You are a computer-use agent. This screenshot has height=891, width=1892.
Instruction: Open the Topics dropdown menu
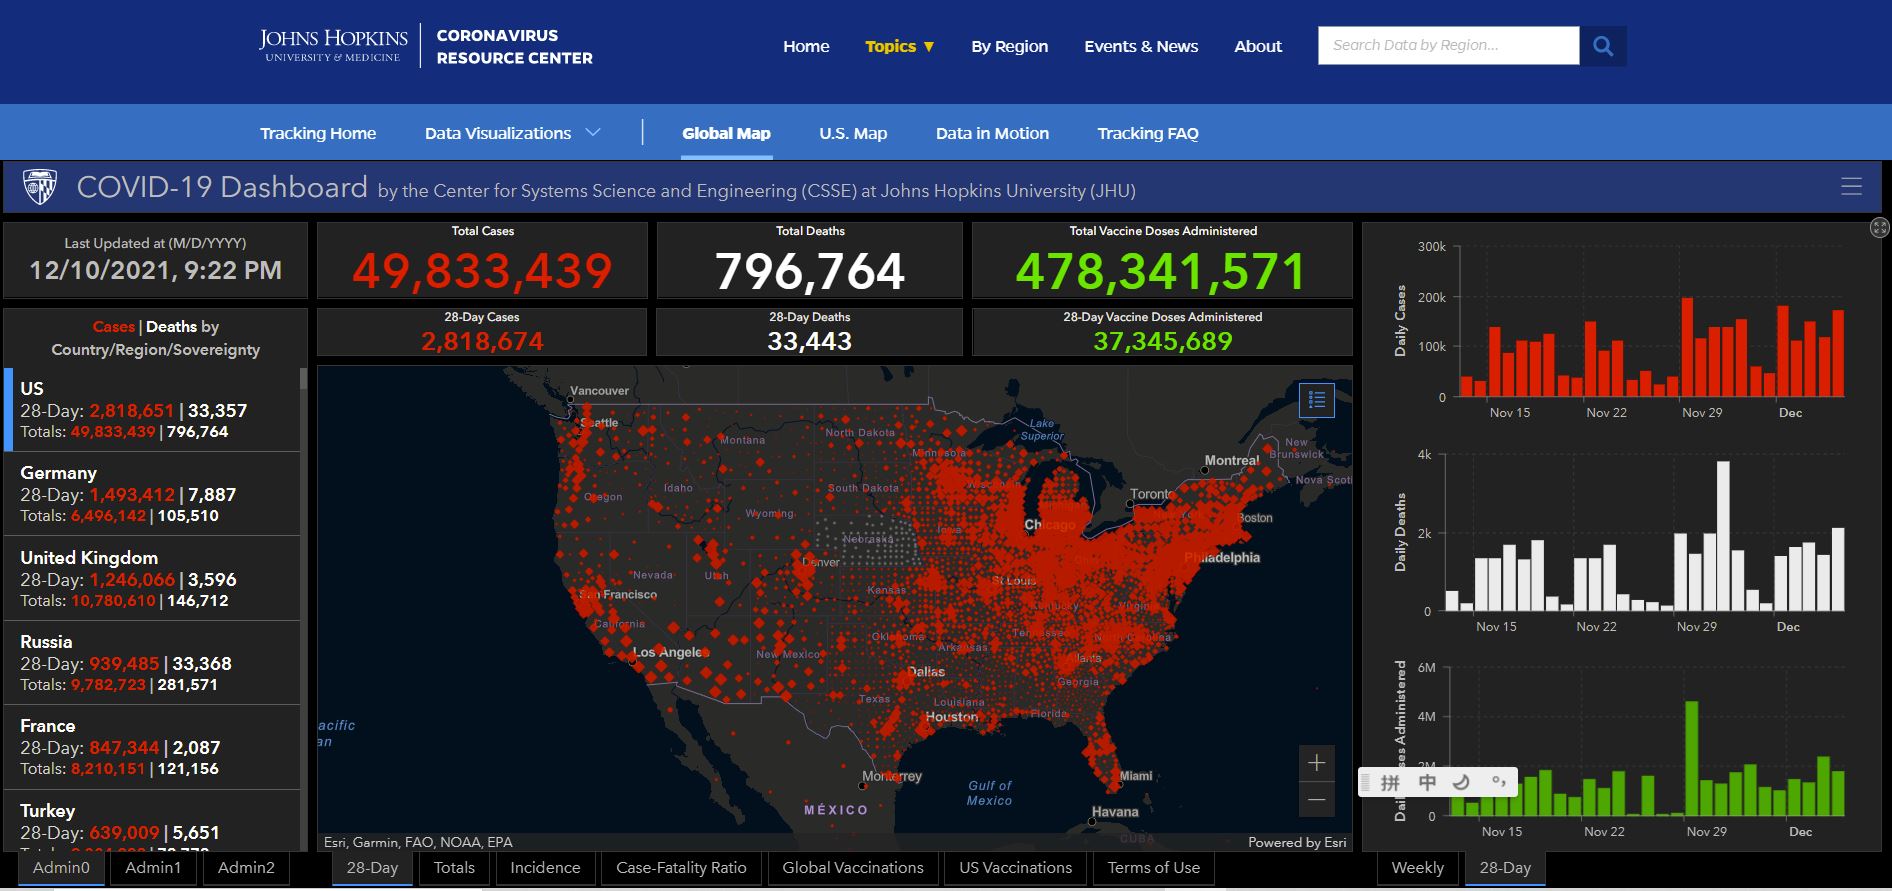pyautogui.click(x=900, y=46)
